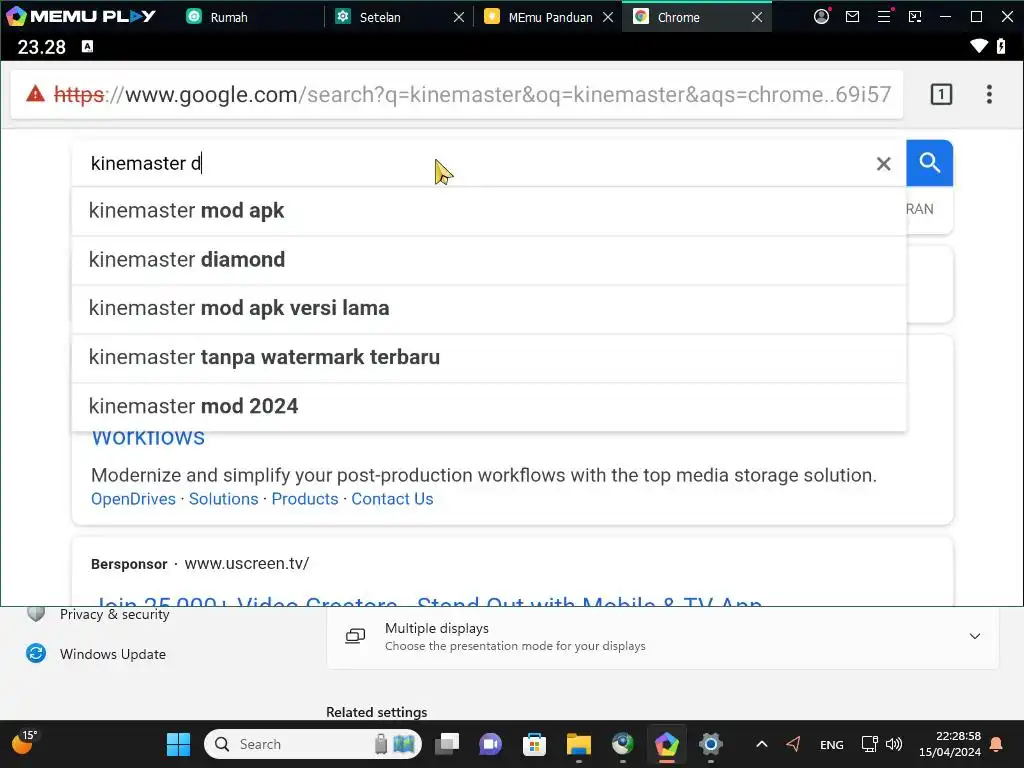Open the globe browser taskbar icon
1024x768 pixels.
[622, 744]
